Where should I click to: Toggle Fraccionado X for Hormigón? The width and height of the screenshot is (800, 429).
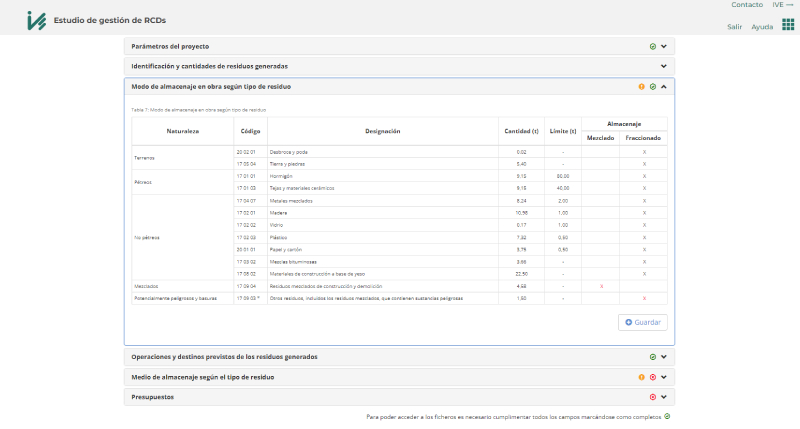644,176
